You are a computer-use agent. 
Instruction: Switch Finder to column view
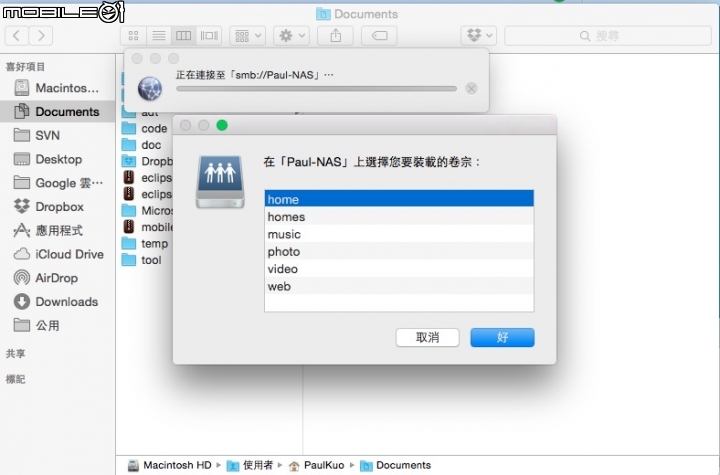click(x=184, y=35)
